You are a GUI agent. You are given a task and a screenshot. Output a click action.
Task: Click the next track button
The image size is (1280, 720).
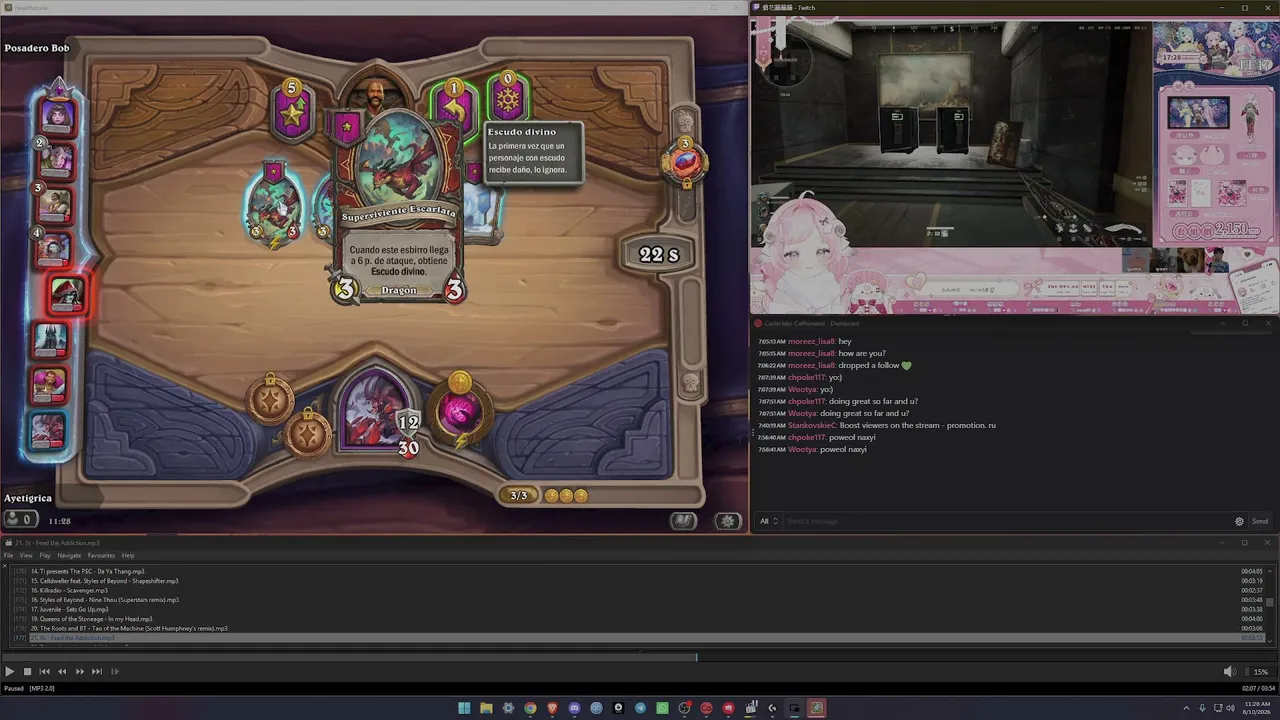[x=97, y=672]
